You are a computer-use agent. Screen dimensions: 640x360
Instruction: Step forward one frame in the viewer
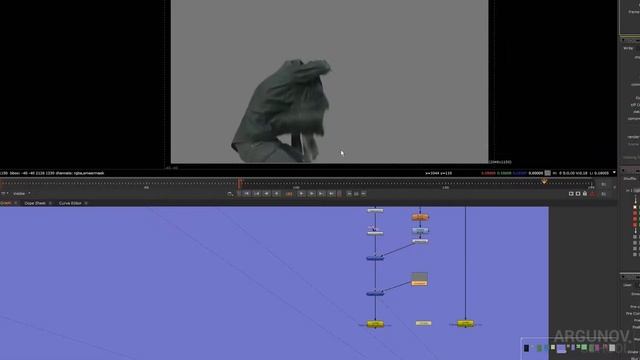click(301, 194)
